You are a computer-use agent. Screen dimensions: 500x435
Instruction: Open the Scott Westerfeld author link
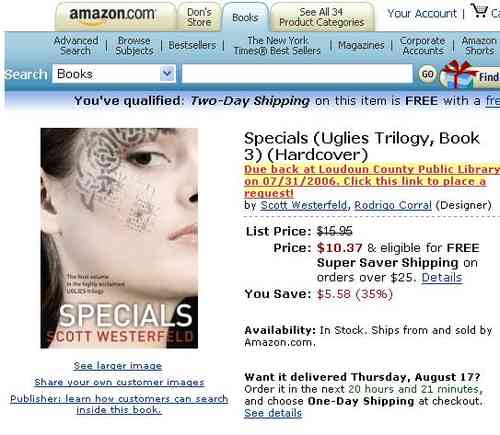(304, 205)
